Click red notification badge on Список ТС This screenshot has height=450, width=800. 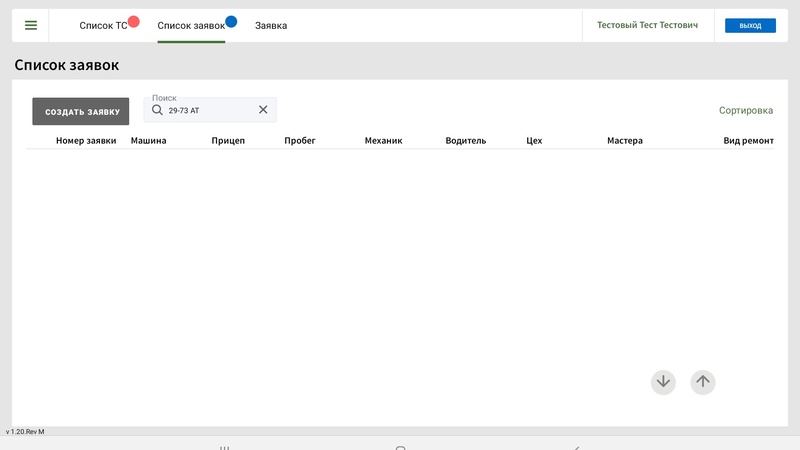click(134, 21)
